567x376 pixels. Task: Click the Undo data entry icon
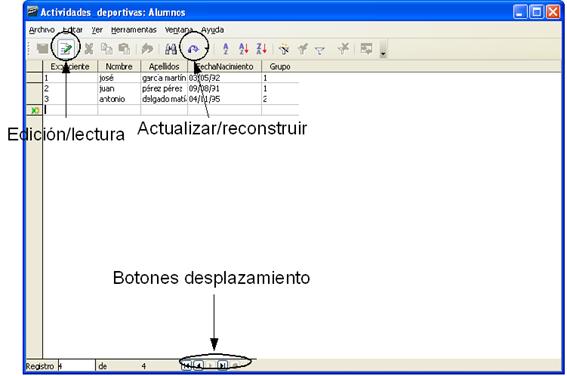click(x=147, y=48)
